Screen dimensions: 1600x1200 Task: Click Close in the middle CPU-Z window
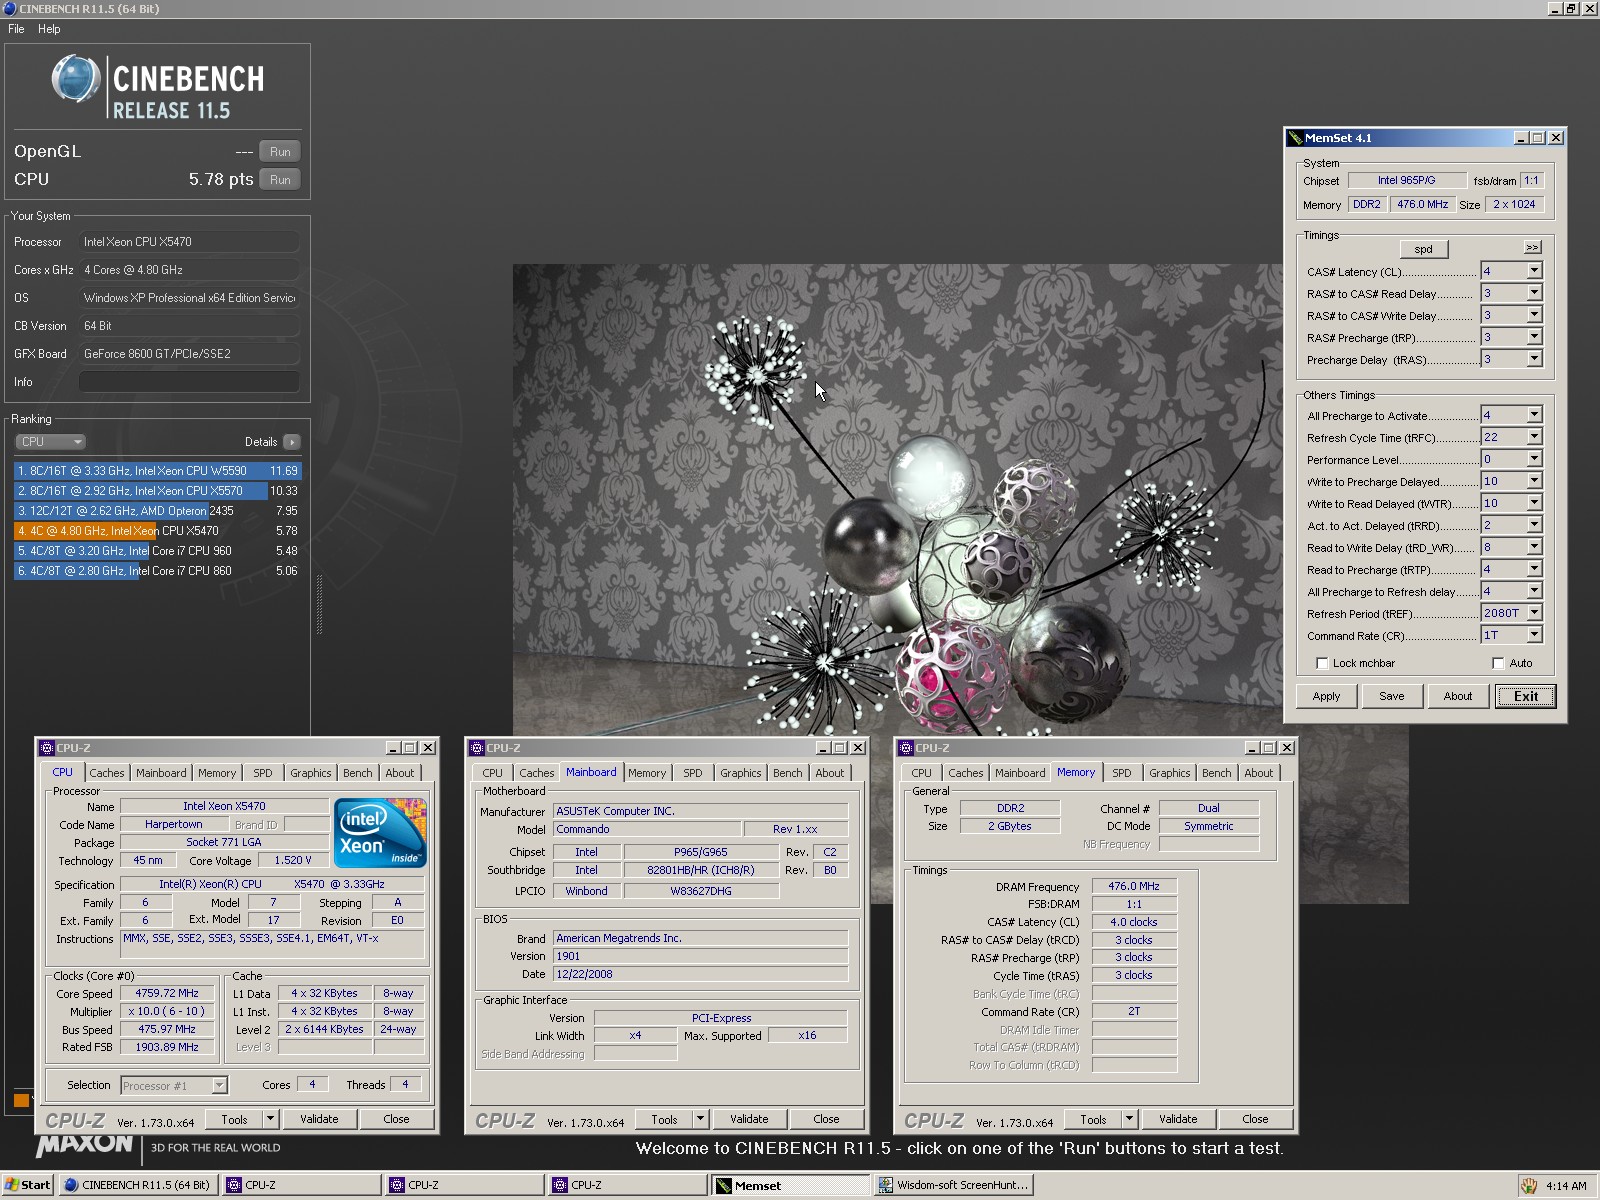[826, 1119]
